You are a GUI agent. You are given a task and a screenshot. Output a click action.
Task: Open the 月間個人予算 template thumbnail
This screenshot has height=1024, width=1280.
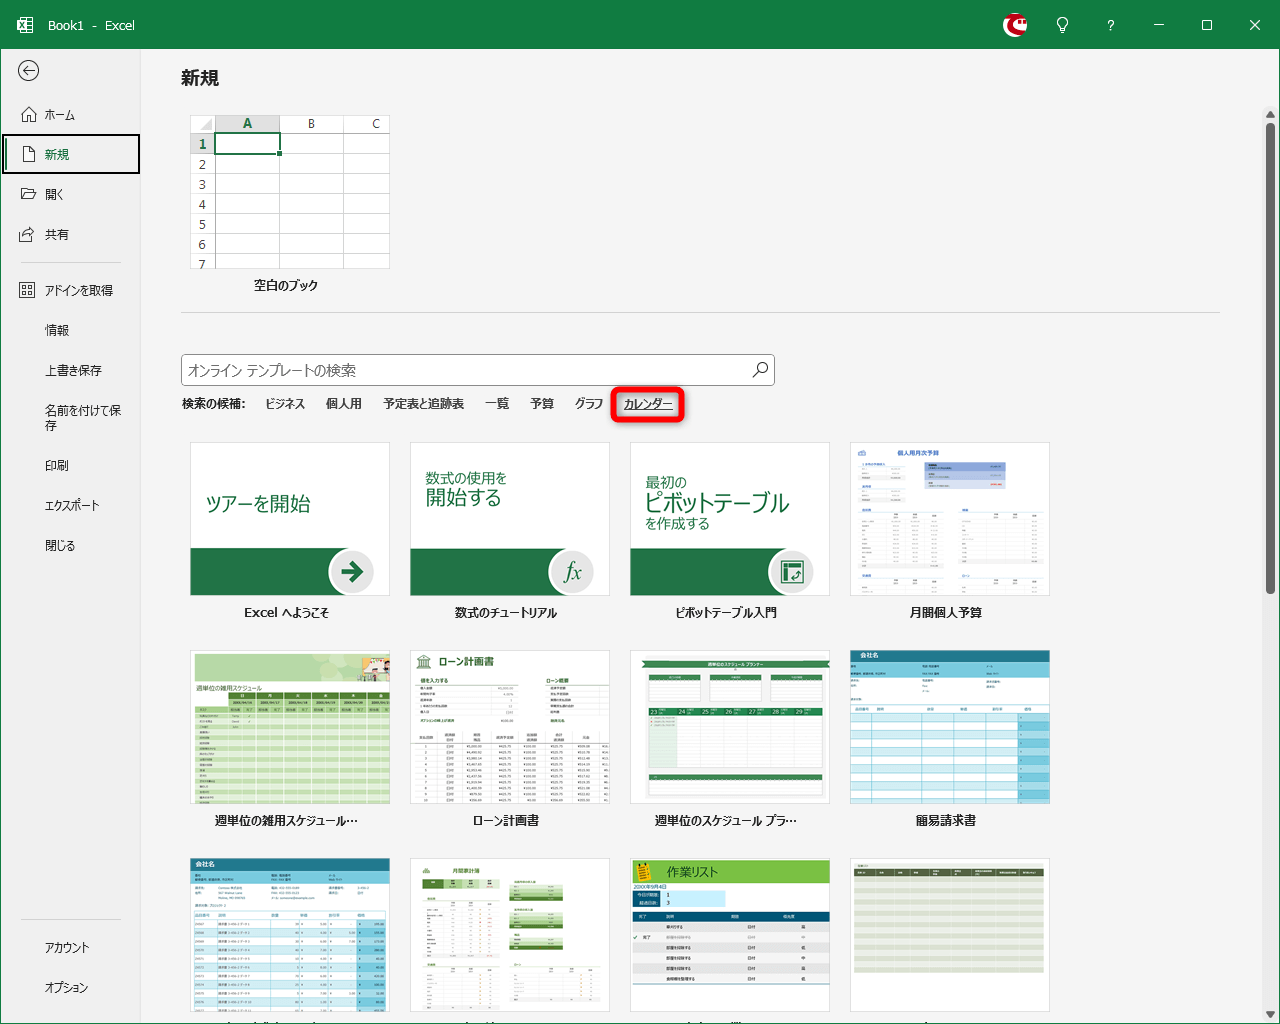click(x=950, y=519)
